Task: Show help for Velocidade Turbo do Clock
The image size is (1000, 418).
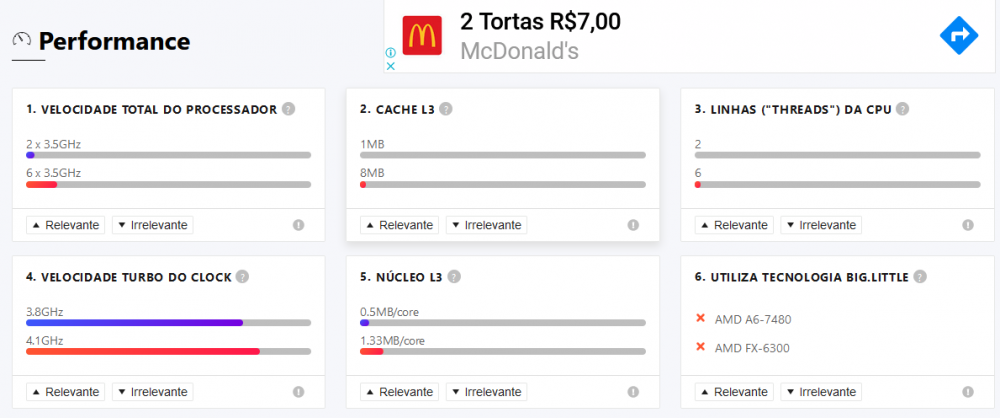Action: (x=242, y=277)
